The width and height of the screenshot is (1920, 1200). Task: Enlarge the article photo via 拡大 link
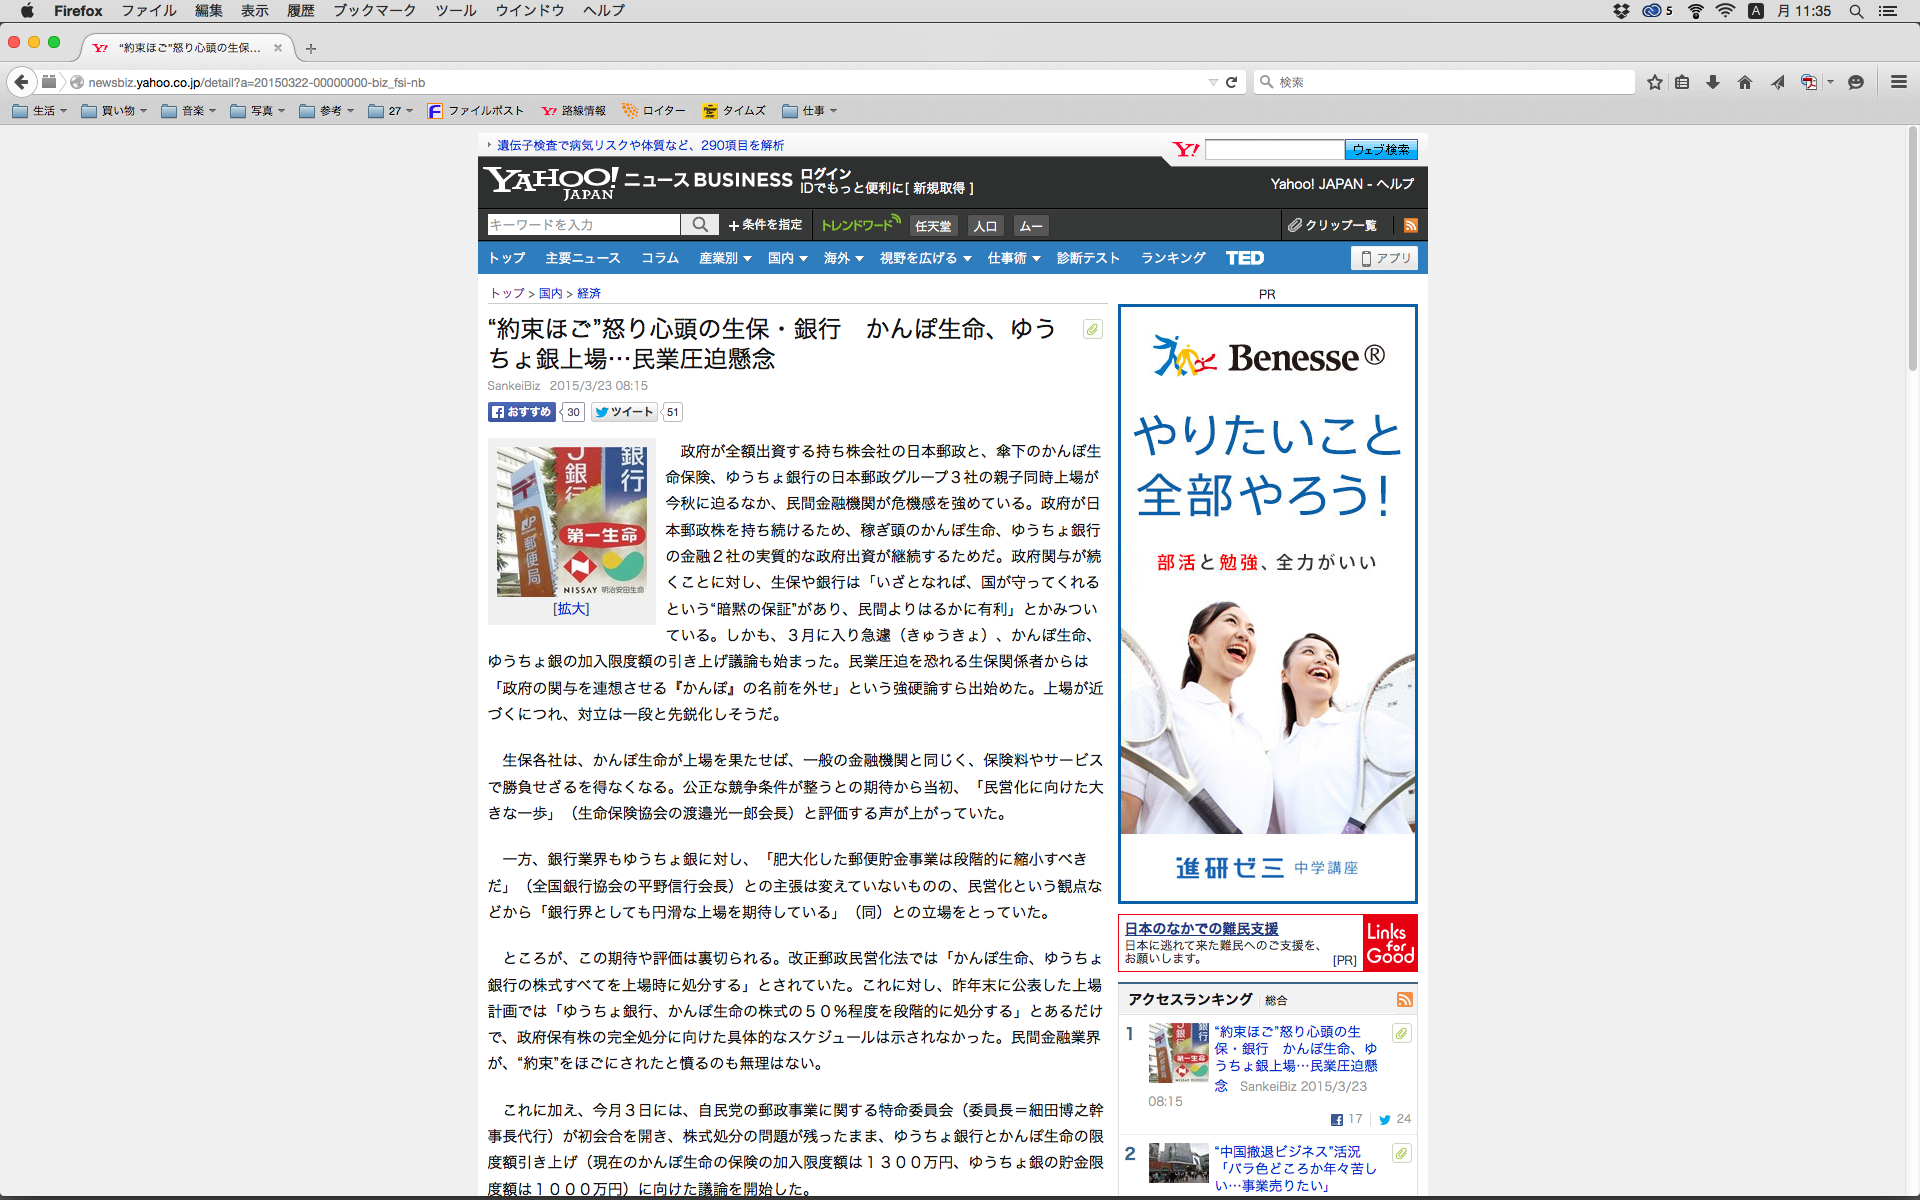click(571, 608)
